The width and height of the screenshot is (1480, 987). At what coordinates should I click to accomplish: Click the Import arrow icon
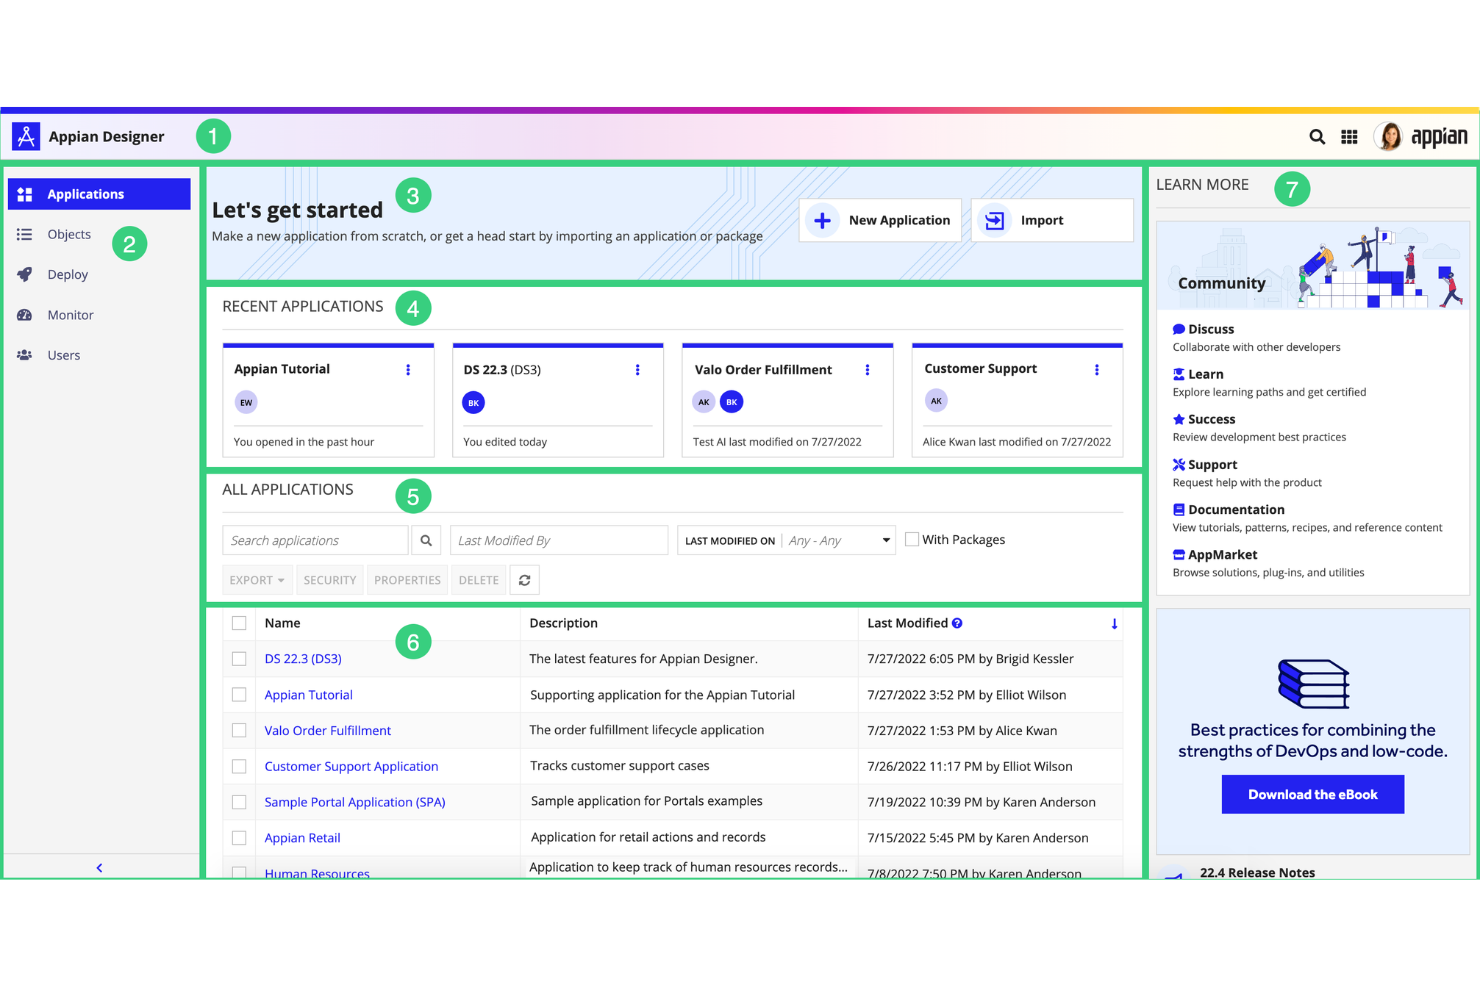[994, 220]
